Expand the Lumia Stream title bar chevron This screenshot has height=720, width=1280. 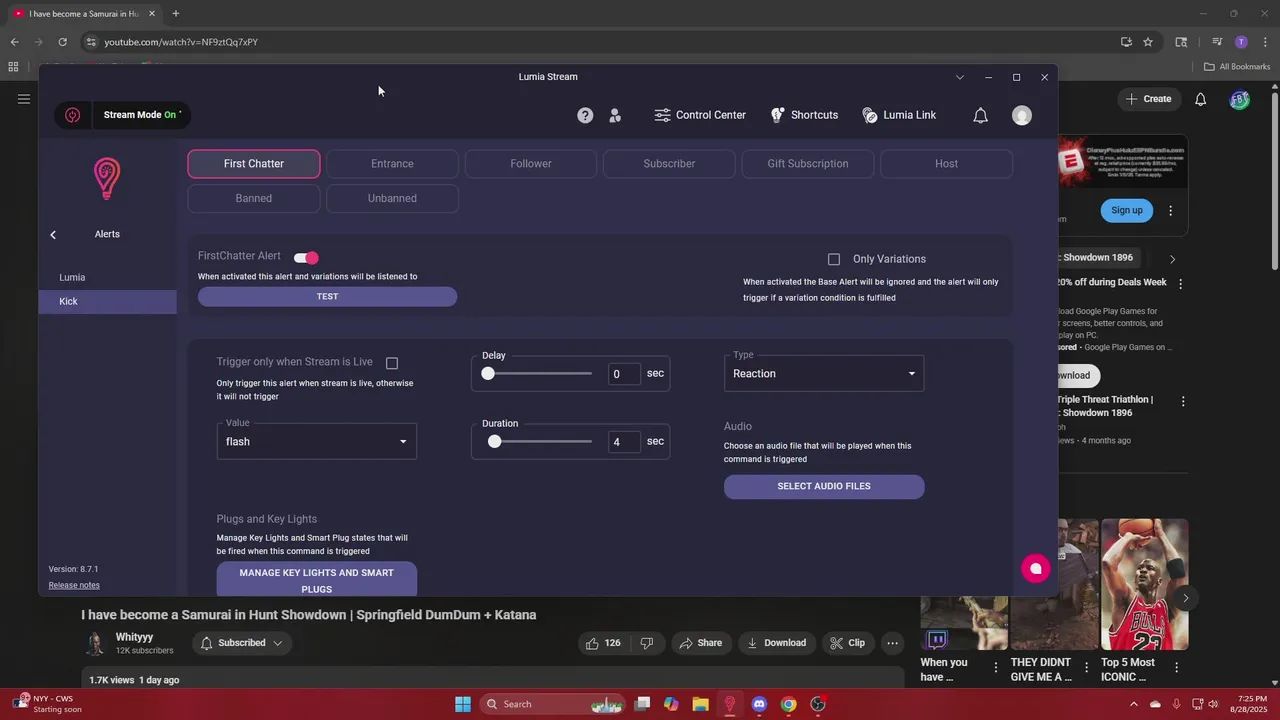960,77
